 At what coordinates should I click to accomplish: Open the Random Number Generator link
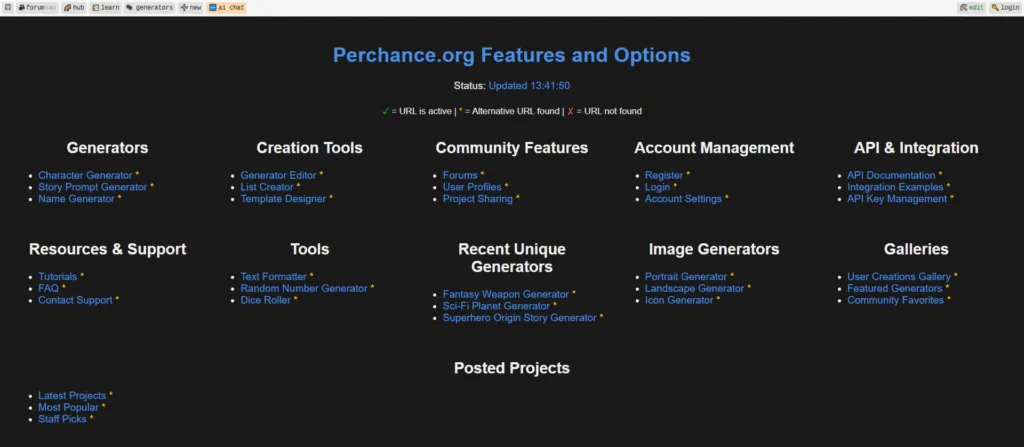click(x=304, y=288)
